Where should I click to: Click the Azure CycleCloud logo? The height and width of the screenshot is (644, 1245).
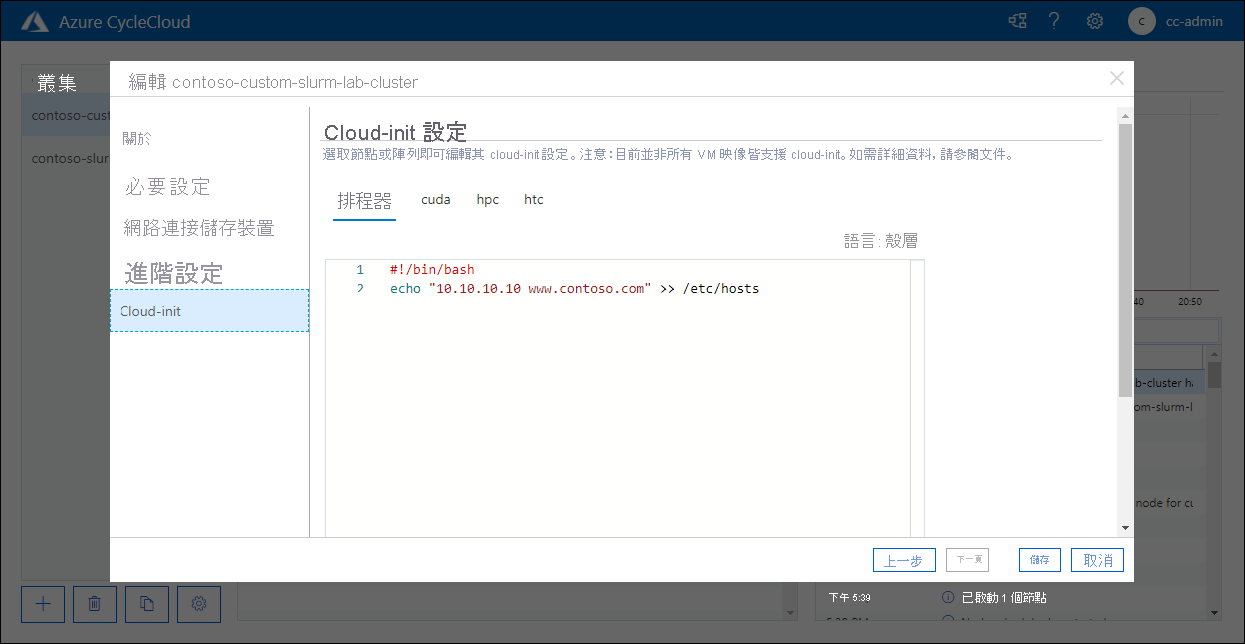pos(35,20)
